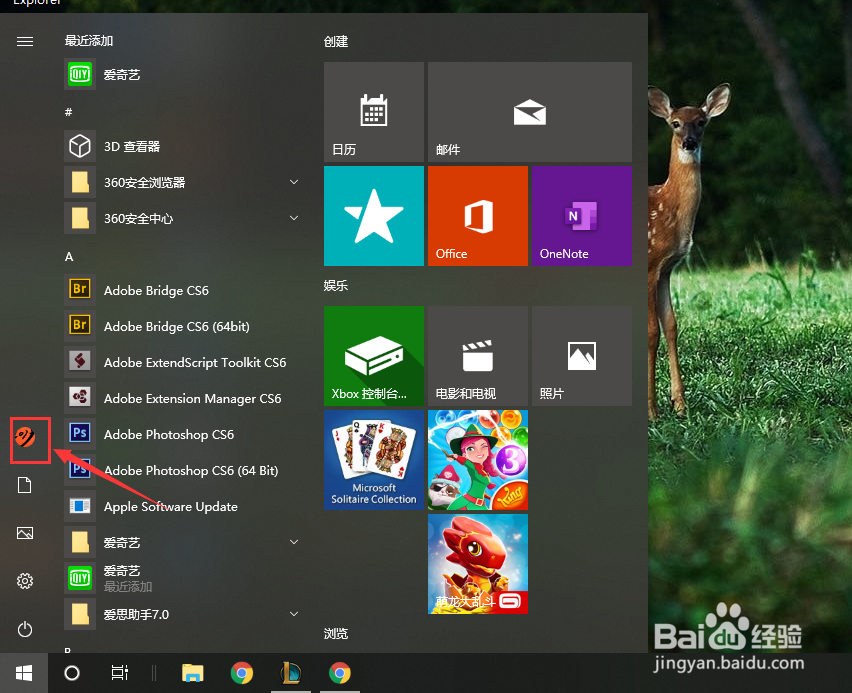This screenshot has height=693, width=852.
Task: Switch to League of Legends on taskbar
Action: point(291,673)
